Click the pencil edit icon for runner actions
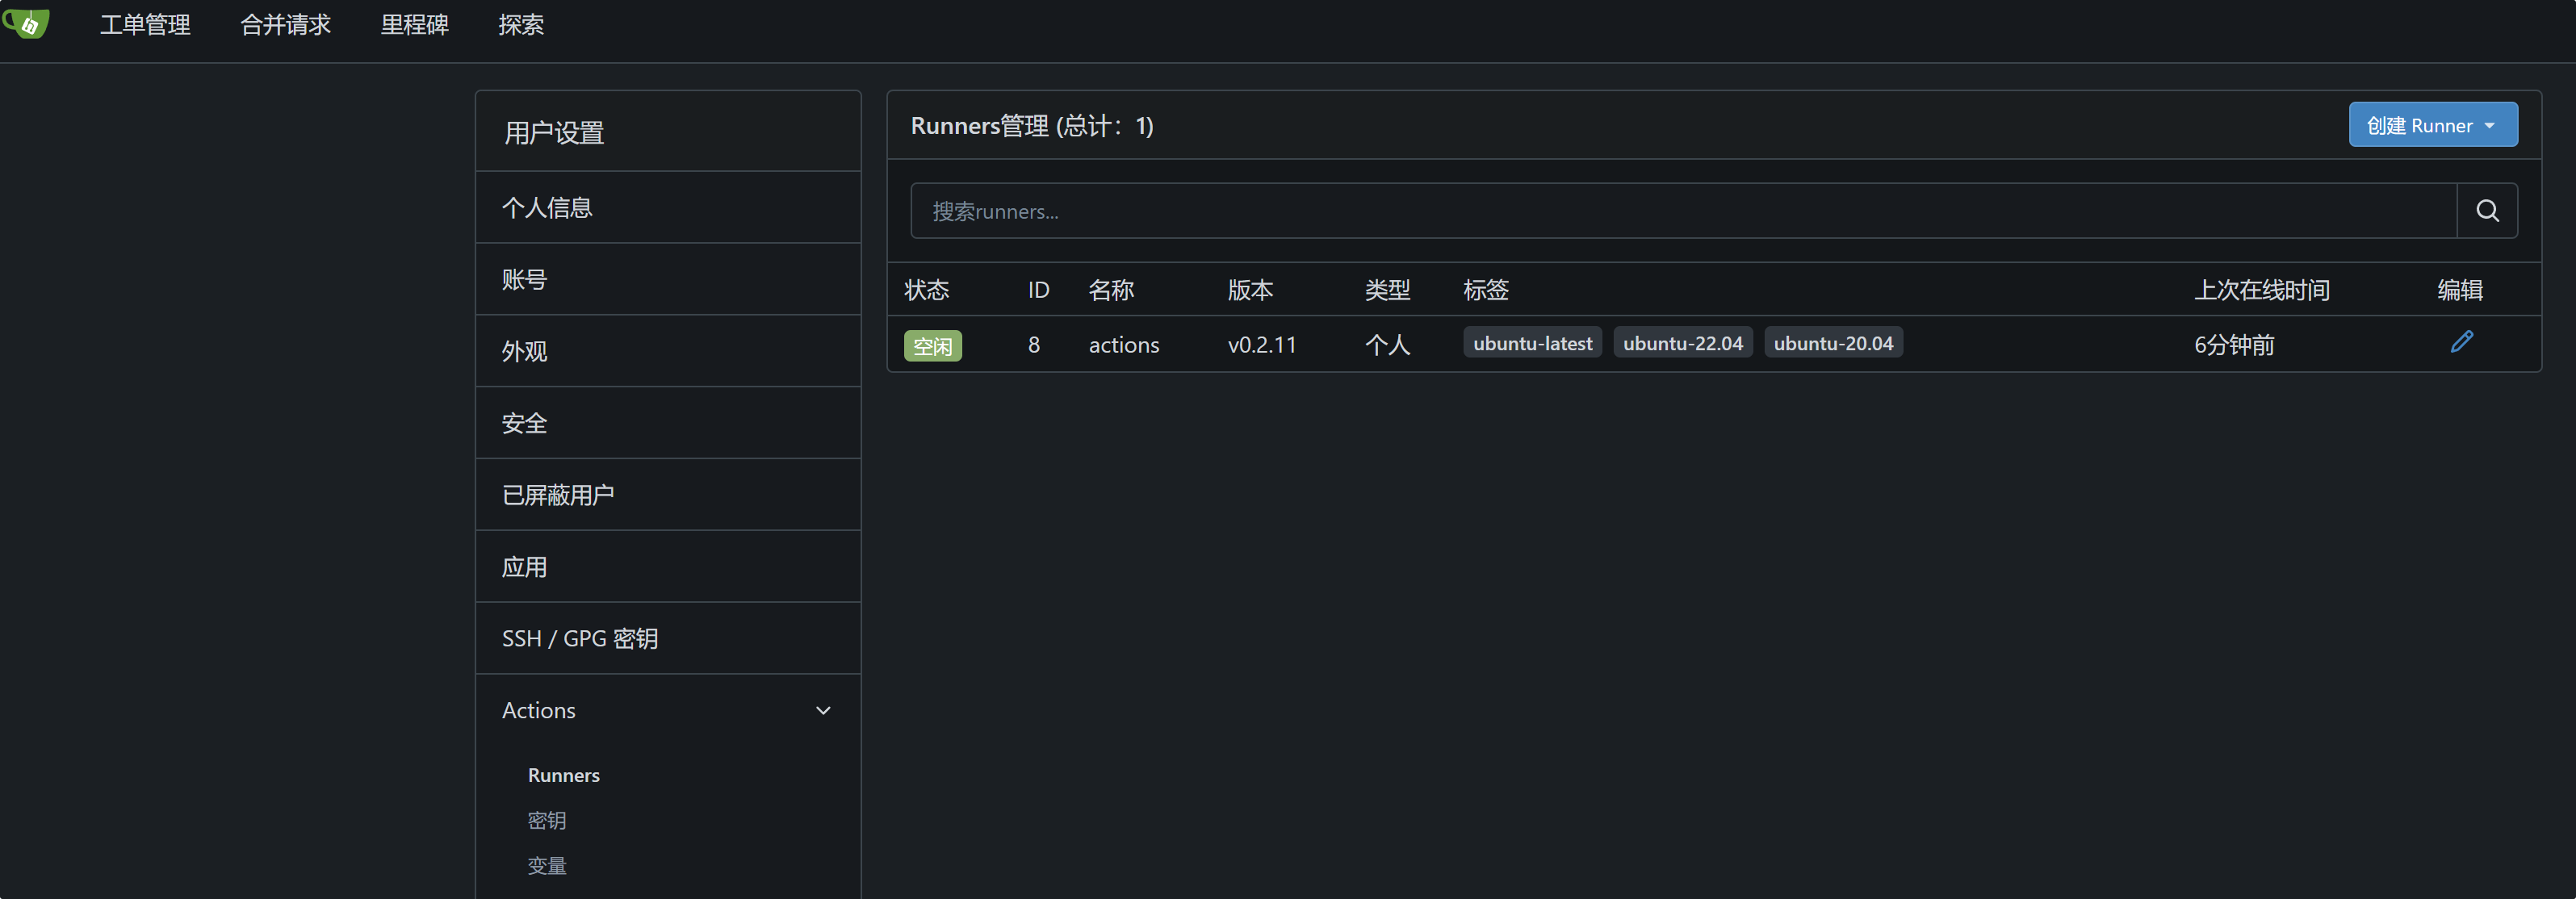Image resolution: width=2576 pixels, height=899 pixels. click(2461, 343)
